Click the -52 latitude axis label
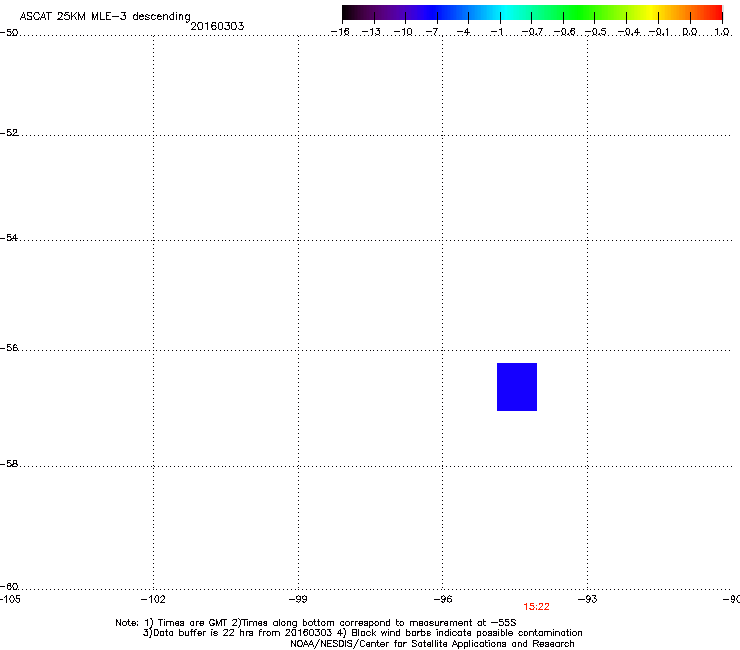Screen dimensions: 740x650 [9, 133]
